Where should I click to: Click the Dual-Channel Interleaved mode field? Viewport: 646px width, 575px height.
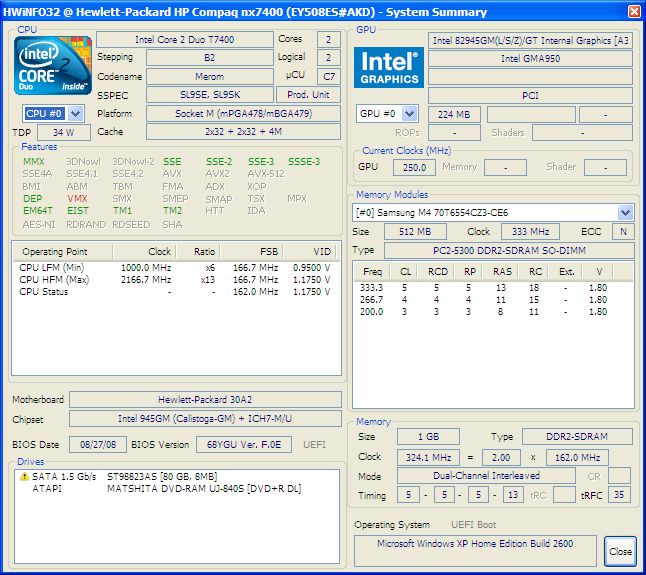point(486,476)
